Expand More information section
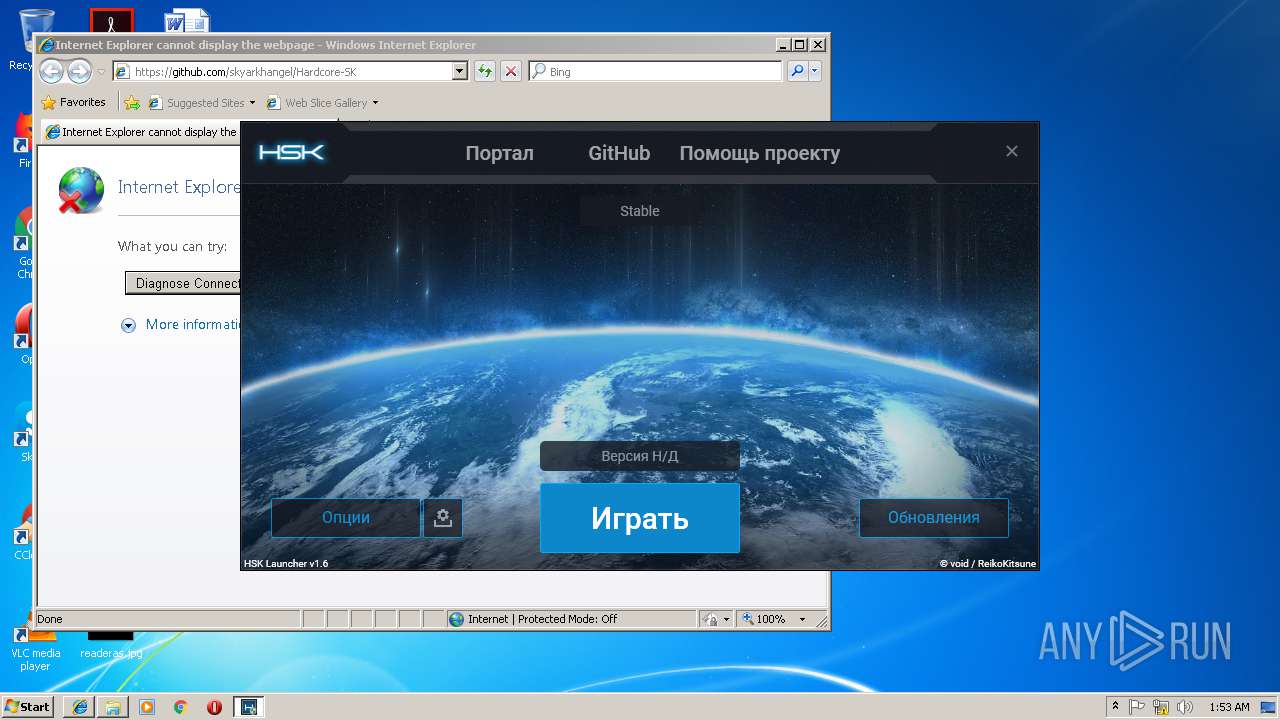 [181, 324]
